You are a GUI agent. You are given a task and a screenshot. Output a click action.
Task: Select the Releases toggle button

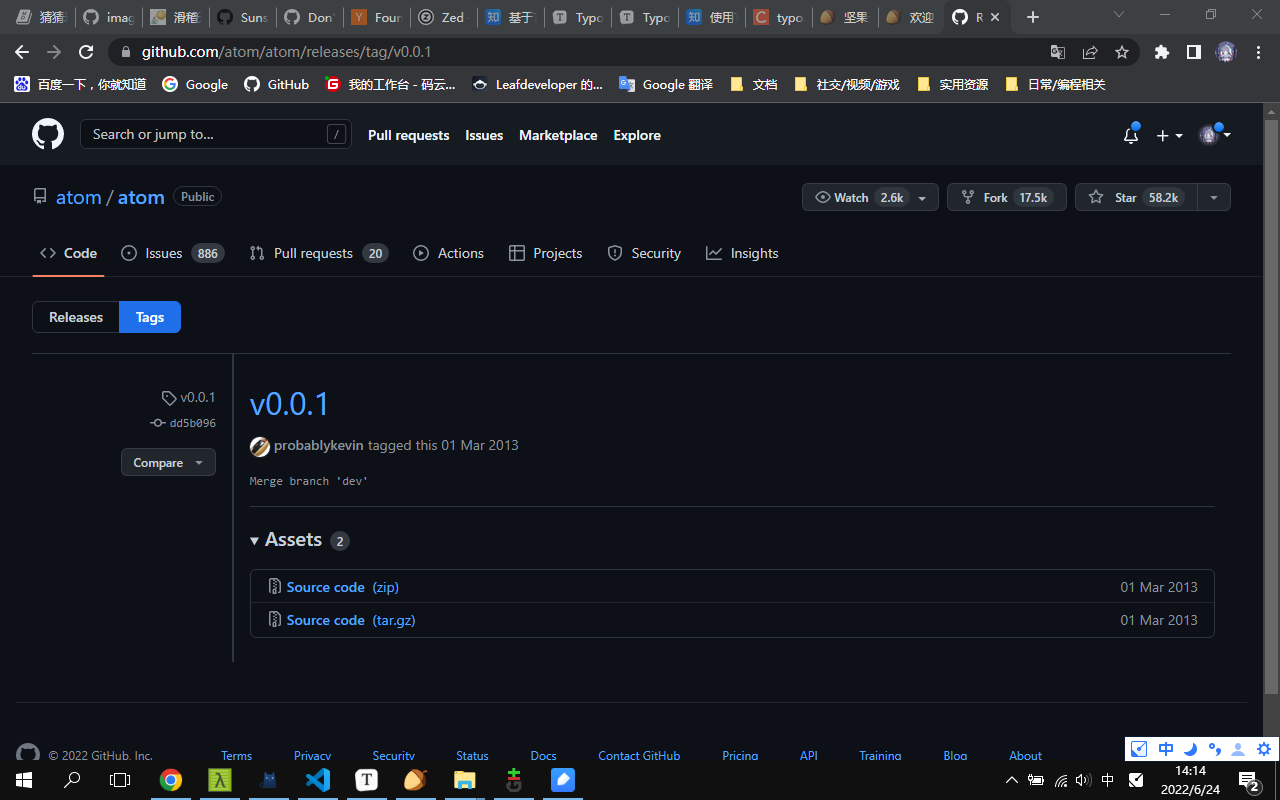[x=76, y=317]
